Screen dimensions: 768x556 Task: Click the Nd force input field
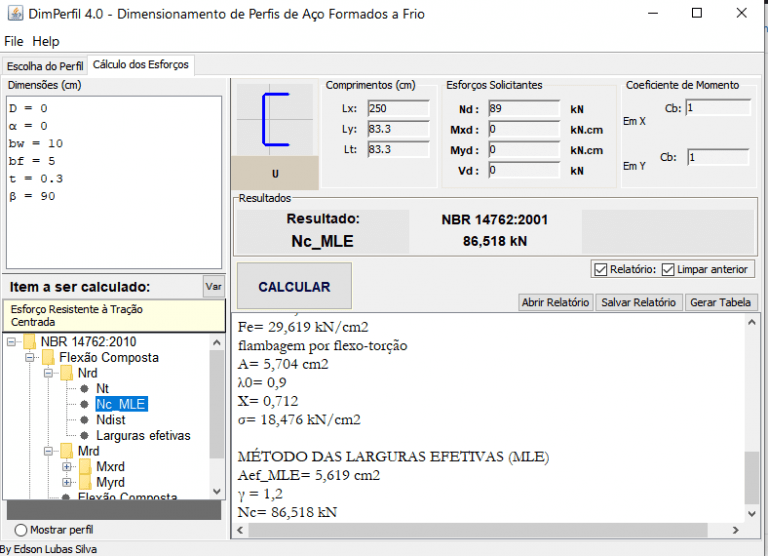[x=524, y=109]
